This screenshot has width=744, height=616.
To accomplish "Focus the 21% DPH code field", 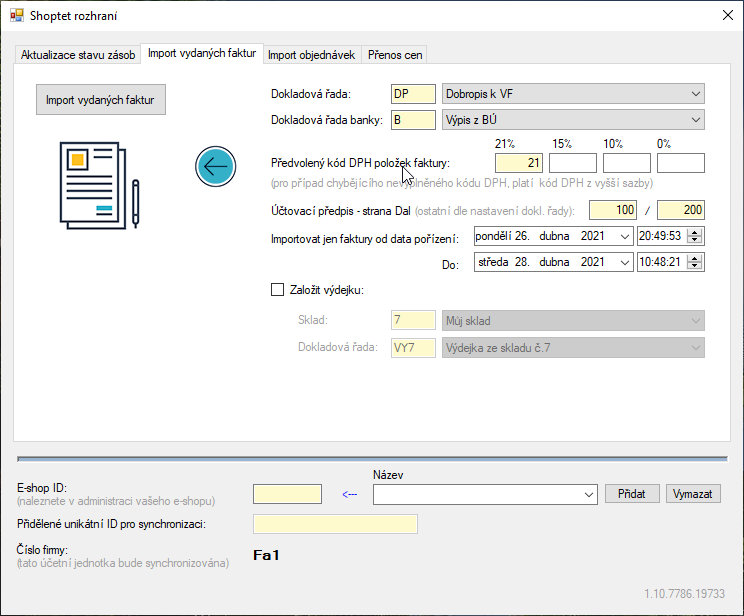I will point(519,163).
